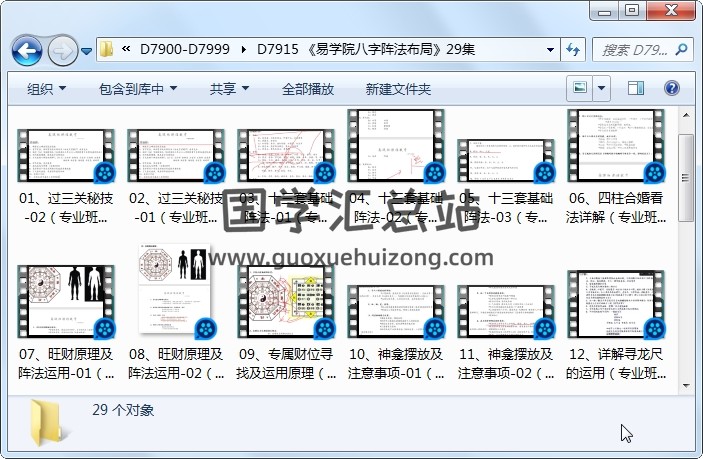This screenshot has height=459, width=703.
Task: Close the Explorer window
Action: [x=671, y=11]
